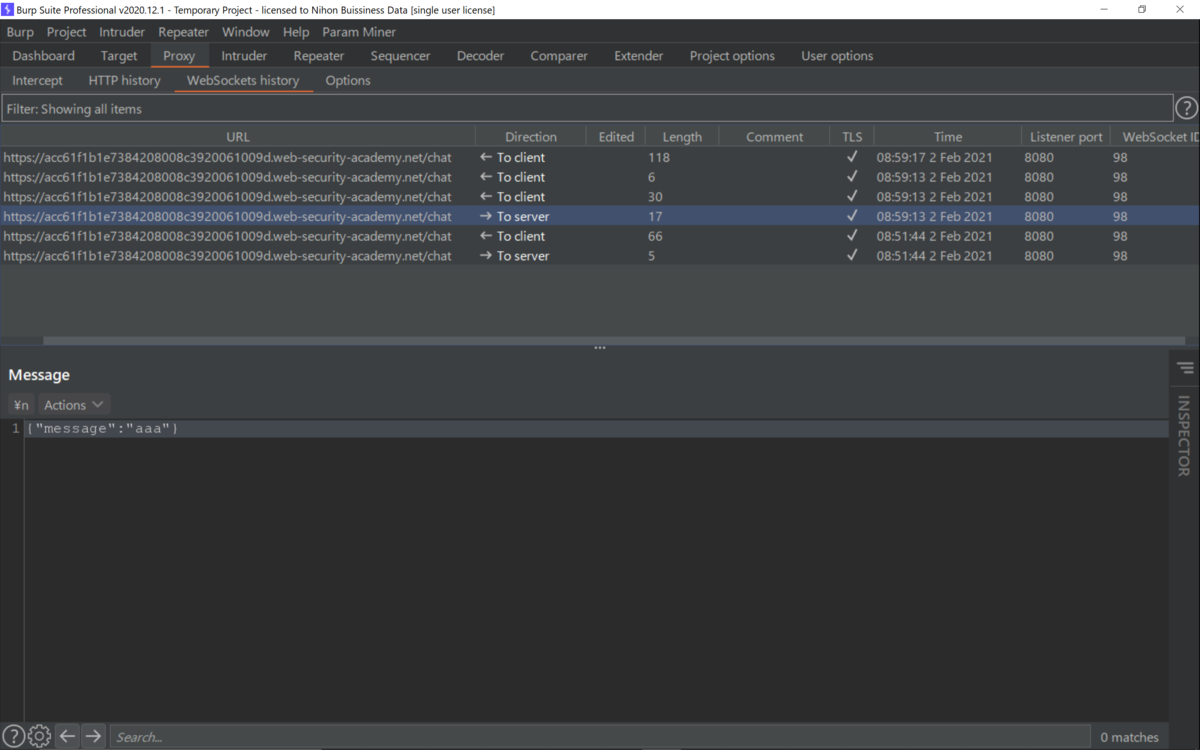
Task: Go to next search match arrow
Action: (93, 736)
